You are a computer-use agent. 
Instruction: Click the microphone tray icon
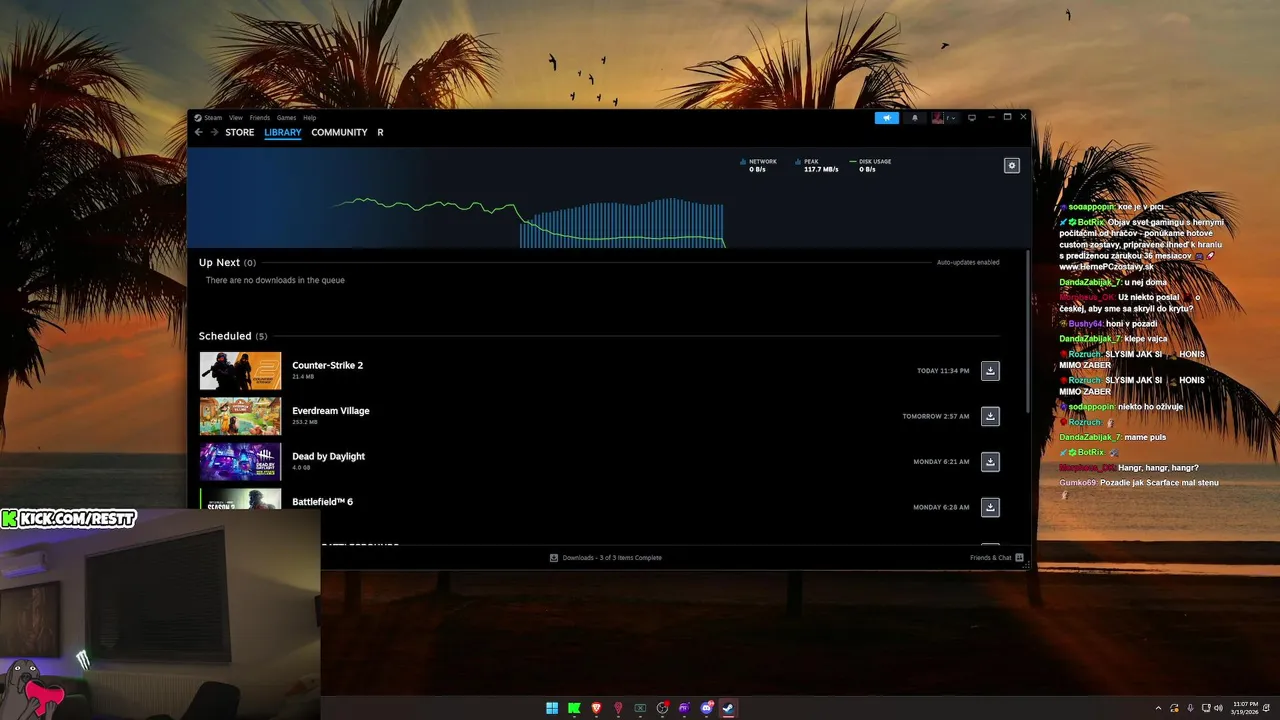click(x=1190, y=708)
